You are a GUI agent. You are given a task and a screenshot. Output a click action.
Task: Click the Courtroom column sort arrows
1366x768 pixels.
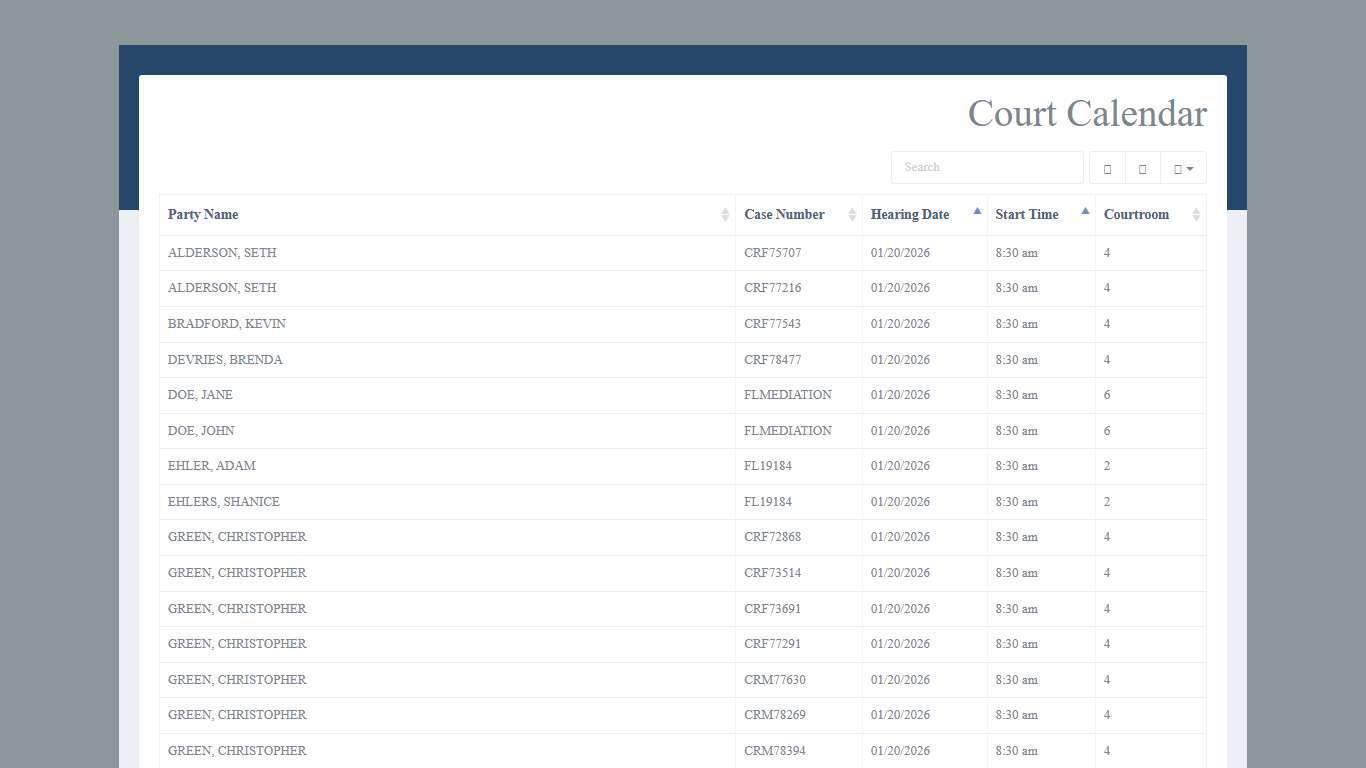[1196, 215]
